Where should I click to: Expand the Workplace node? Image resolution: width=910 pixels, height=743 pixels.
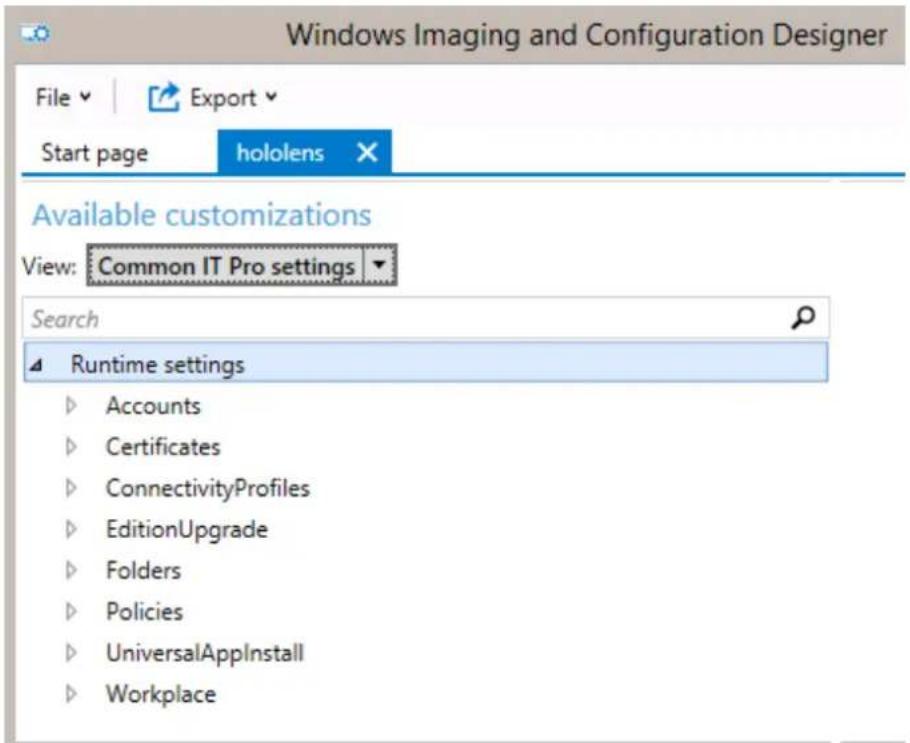tap(71, 694)
